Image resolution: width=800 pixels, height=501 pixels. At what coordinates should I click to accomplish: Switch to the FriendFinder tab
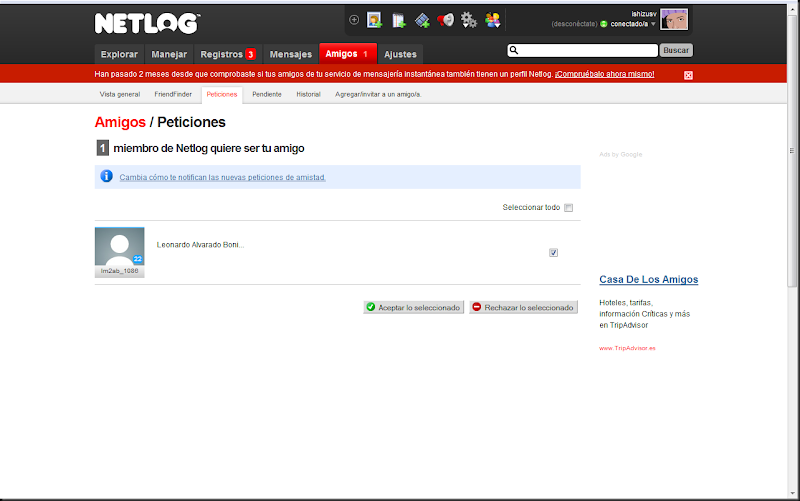pyautogui.click(x=173, y=94)
